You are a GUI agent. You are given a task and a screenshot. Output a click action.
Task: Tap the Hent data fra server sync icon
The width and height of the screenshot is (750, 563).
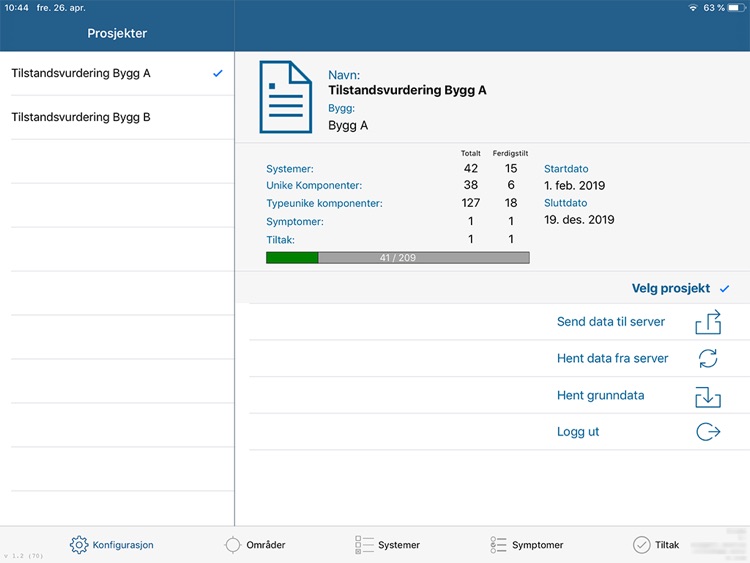coord(708,358)
